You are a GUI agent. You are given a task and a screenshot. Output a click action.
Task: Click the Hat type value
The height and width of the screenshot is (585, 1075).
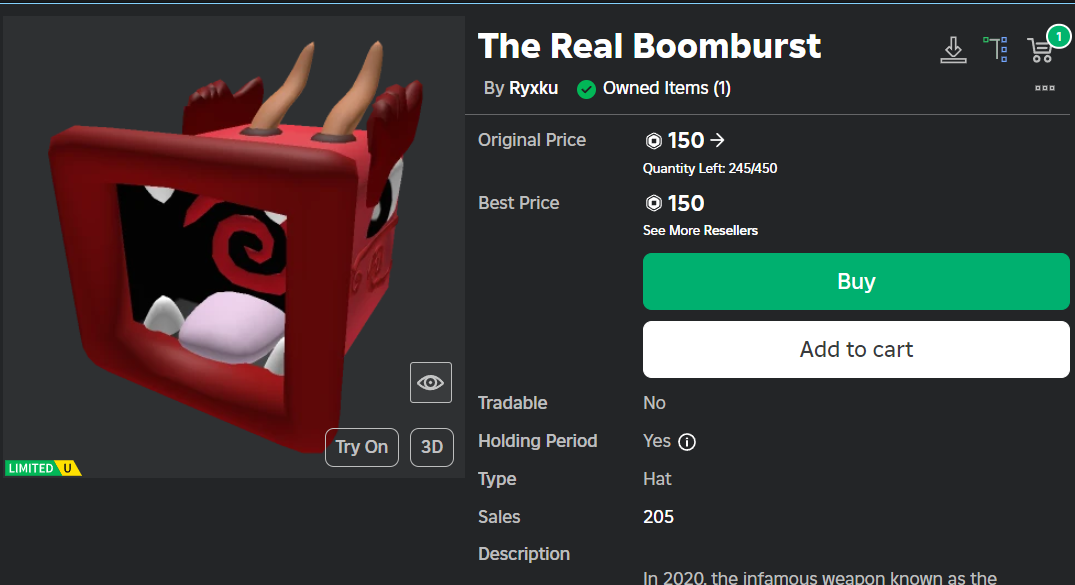click(657, 479)
